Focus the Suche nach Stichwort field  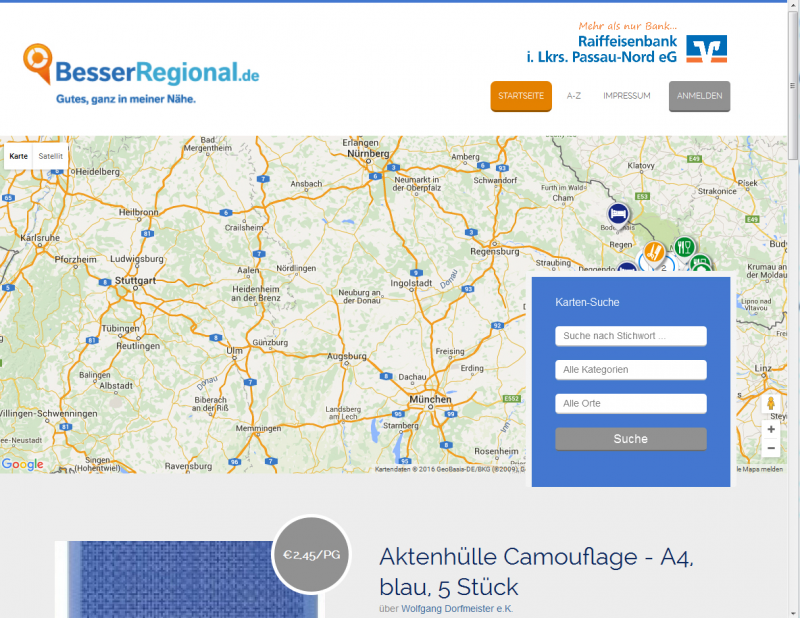point(631,336)
